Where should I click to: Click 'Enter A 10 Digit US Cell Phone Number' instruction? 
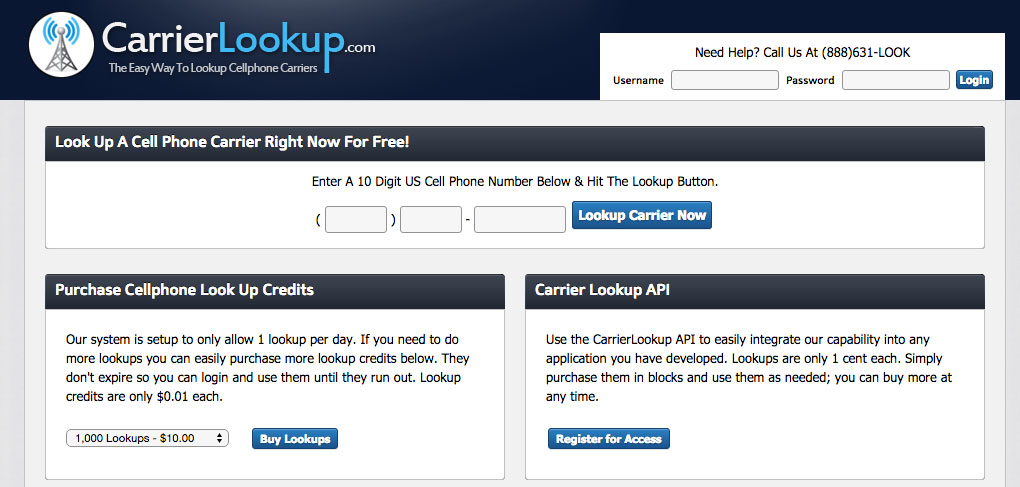(515, 181)
